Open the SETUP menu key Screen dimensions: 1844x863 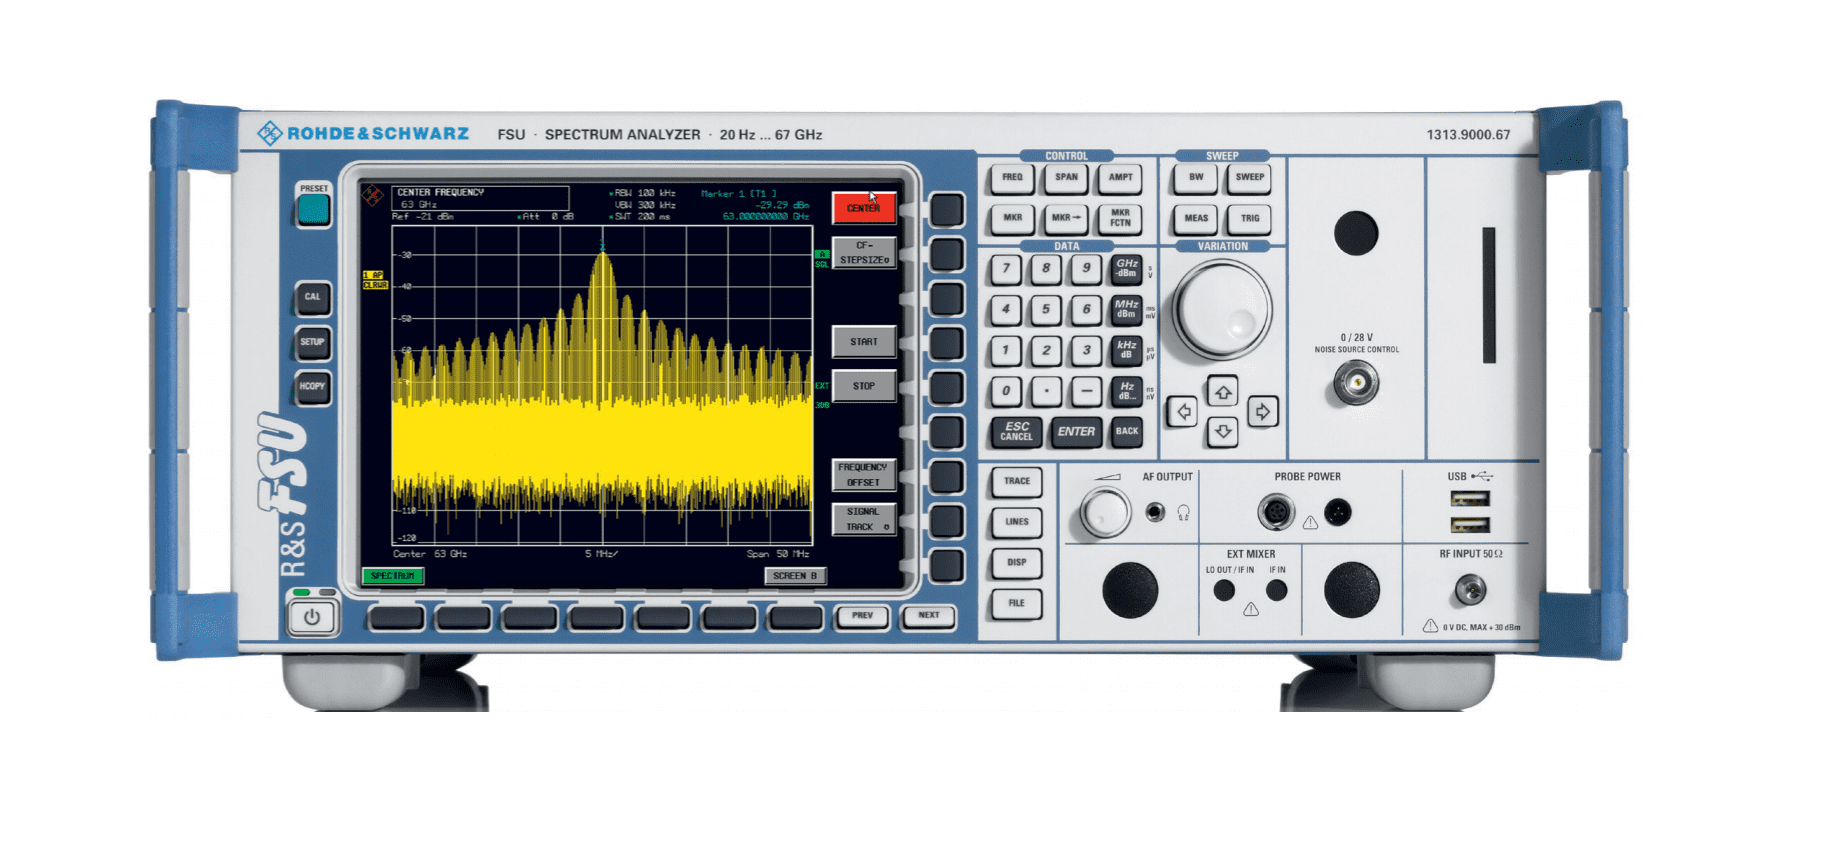(x=313, y=342)
